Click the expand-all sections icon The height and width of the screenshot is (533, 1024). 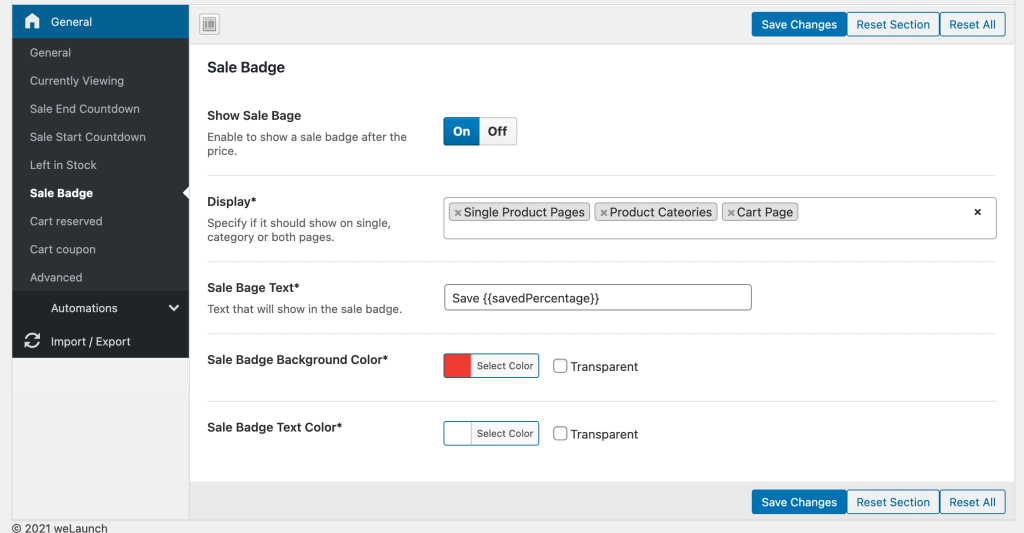(209, 24)
